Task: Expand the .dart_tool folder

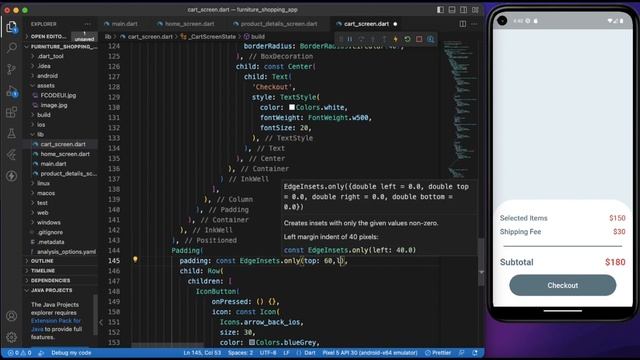Action: [x=50, y=56]
